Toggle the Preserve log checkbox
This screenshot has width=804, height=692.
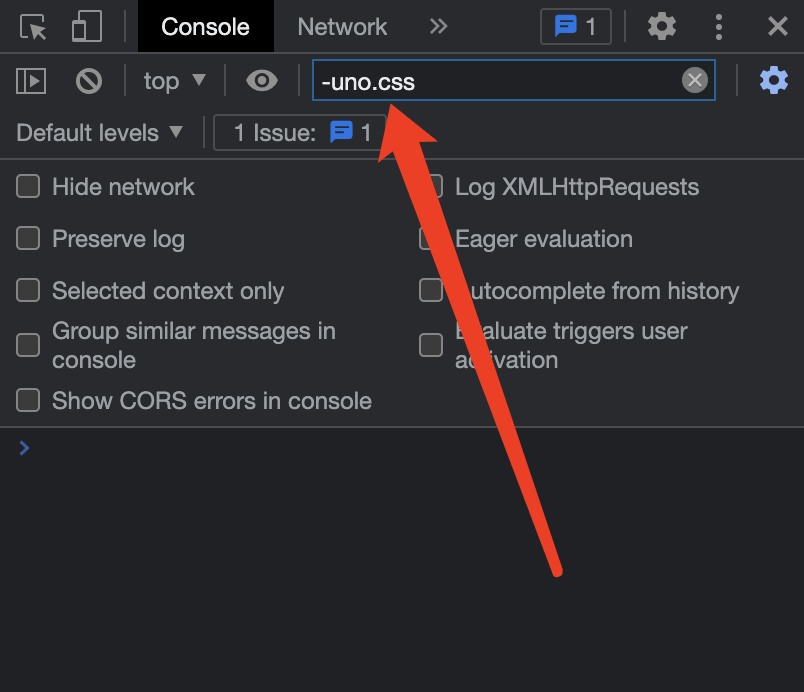[x=28, y=238]
